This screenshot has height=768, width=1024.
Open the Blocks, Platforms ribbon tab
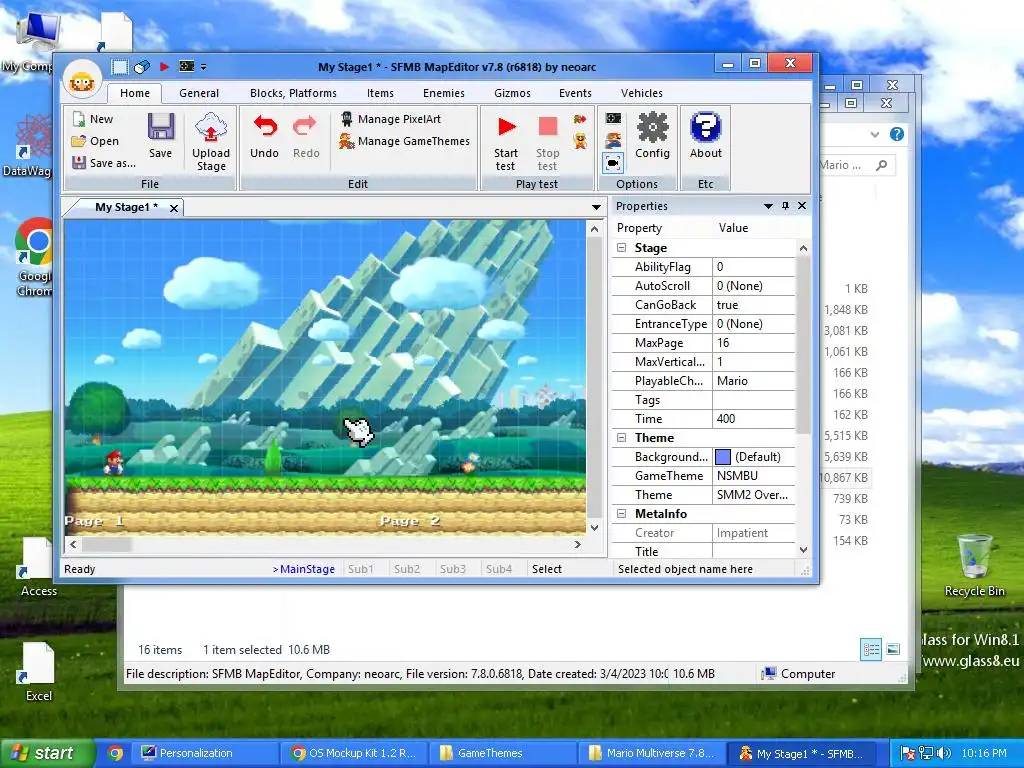click(293, 93)
